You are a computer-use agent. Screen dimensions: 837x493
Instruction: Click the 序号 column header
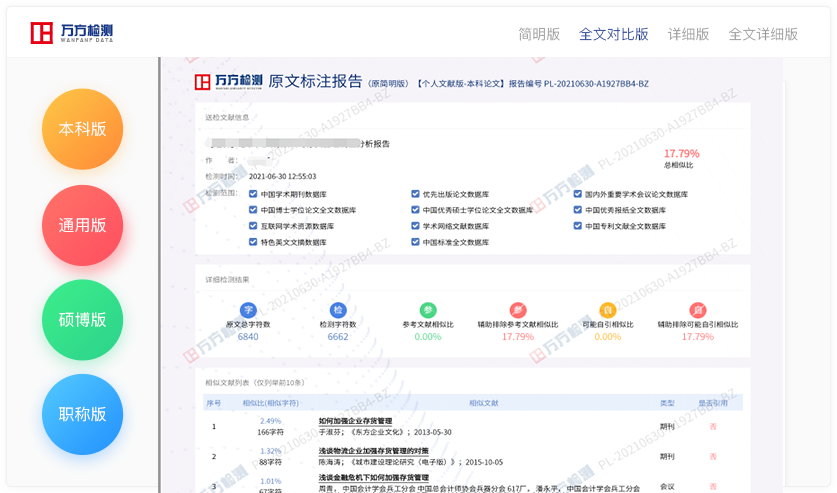pos(214,403)
